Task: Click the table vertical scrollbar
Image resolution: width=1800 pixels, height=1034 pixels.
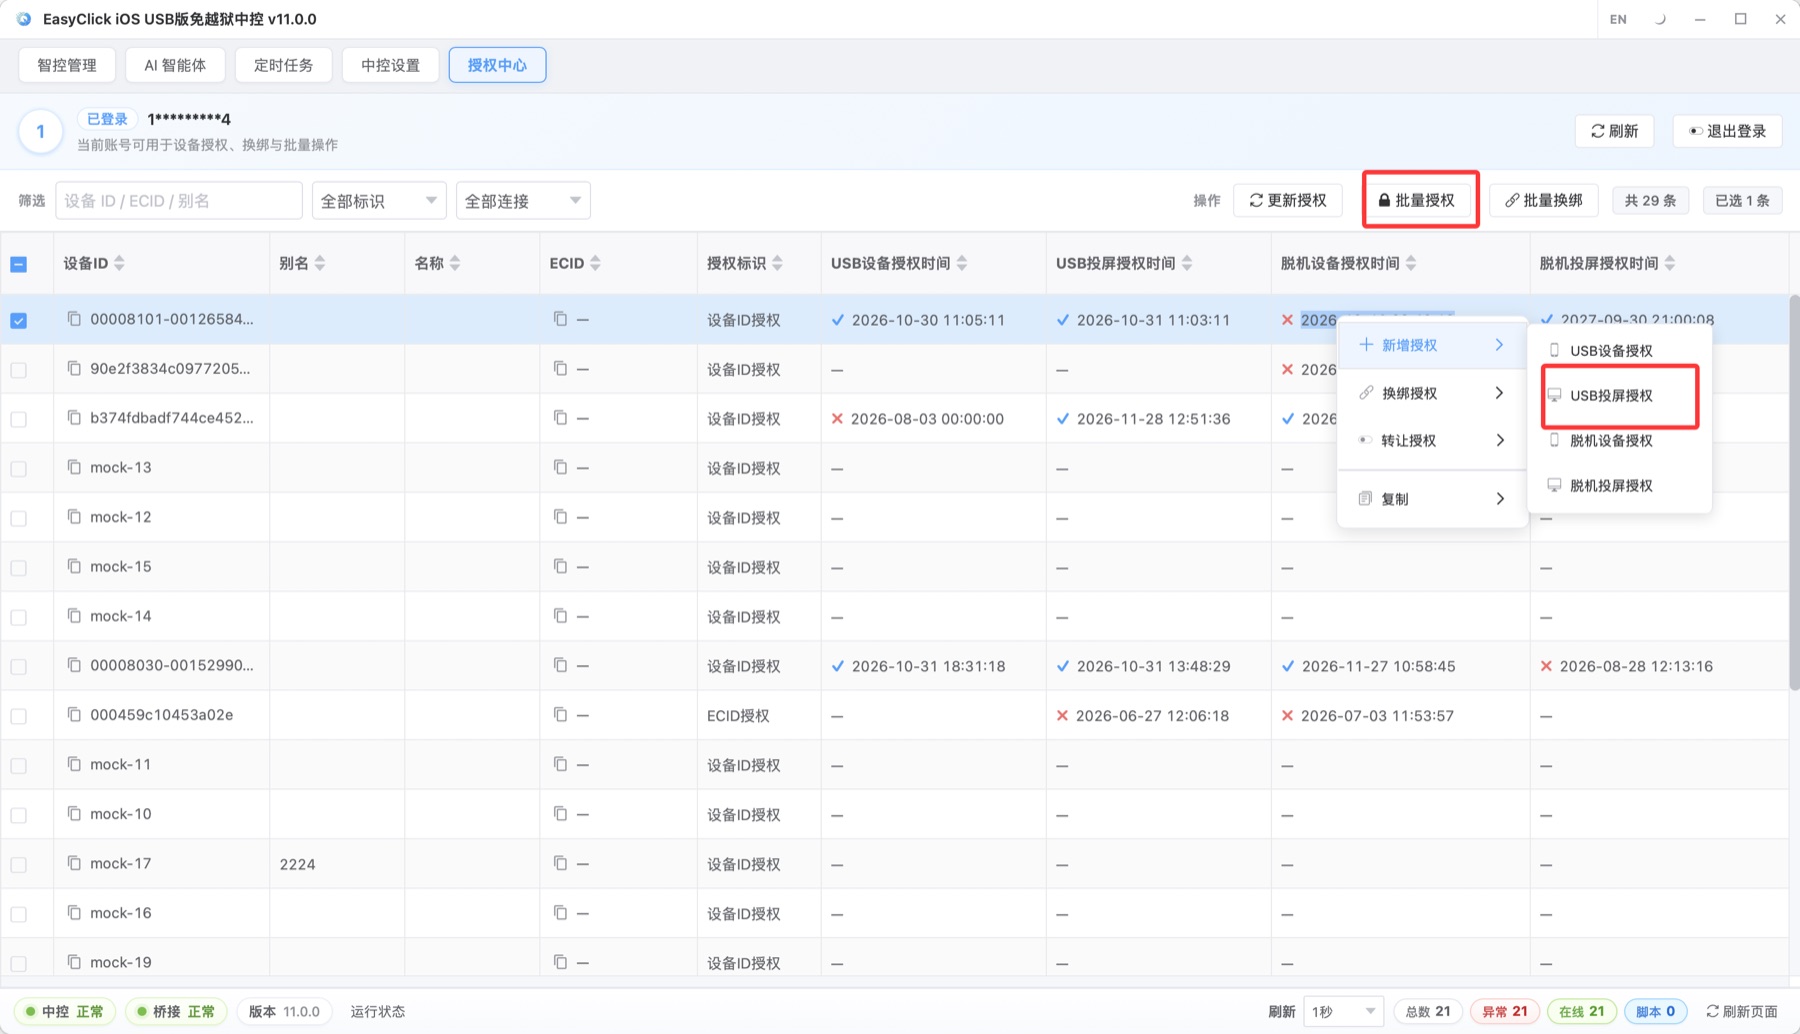Action: 1794,490
